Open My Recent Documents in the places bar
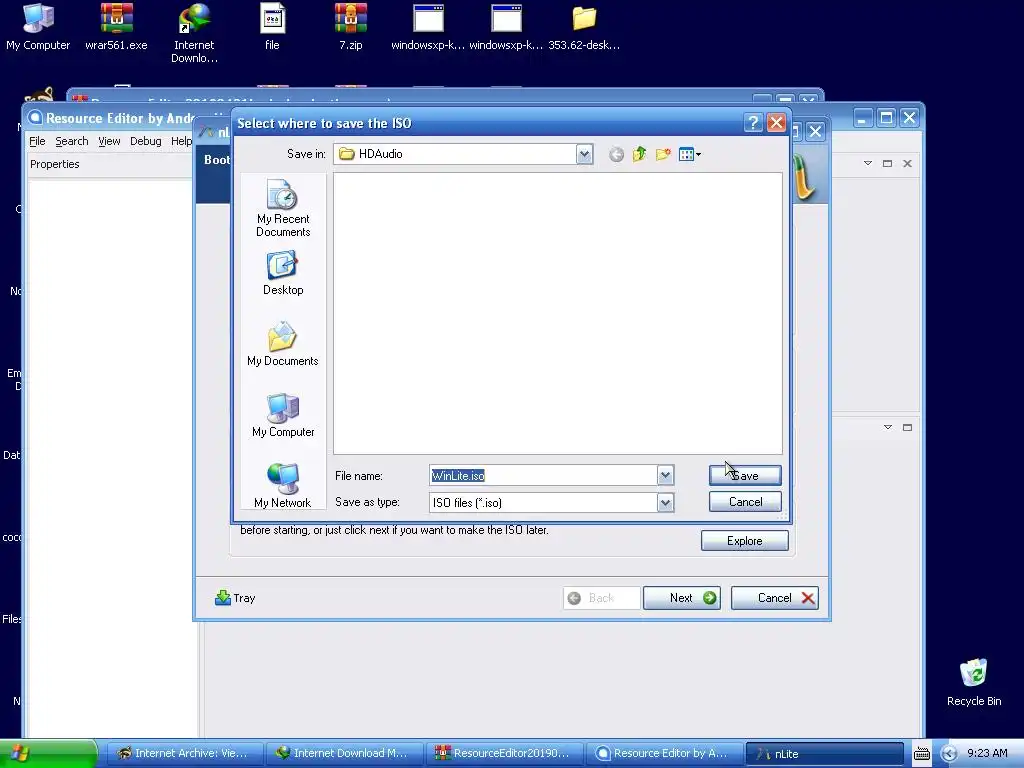 click(x=283, y=208)
